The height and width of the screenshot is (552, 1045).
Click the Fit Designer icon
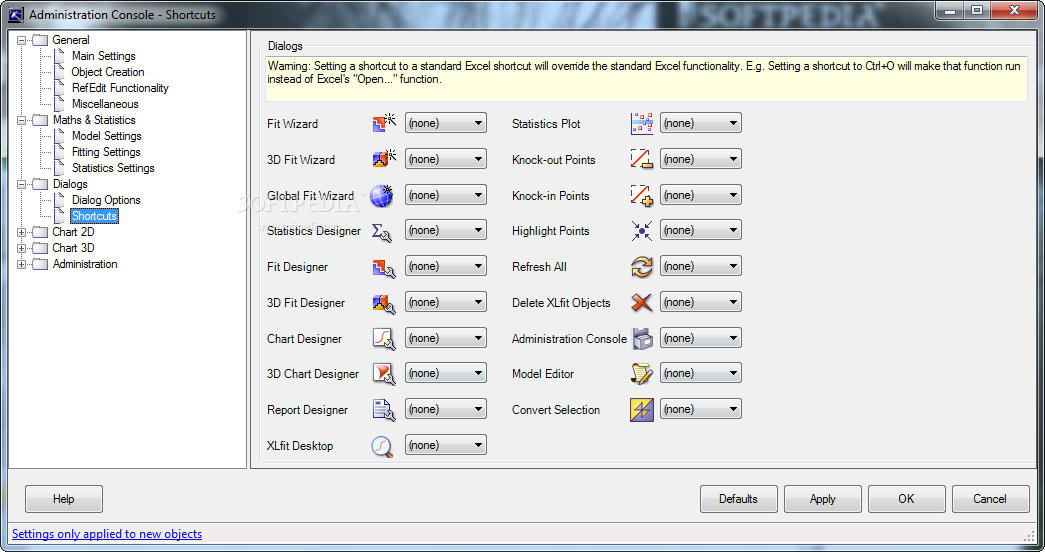[384, 267]
